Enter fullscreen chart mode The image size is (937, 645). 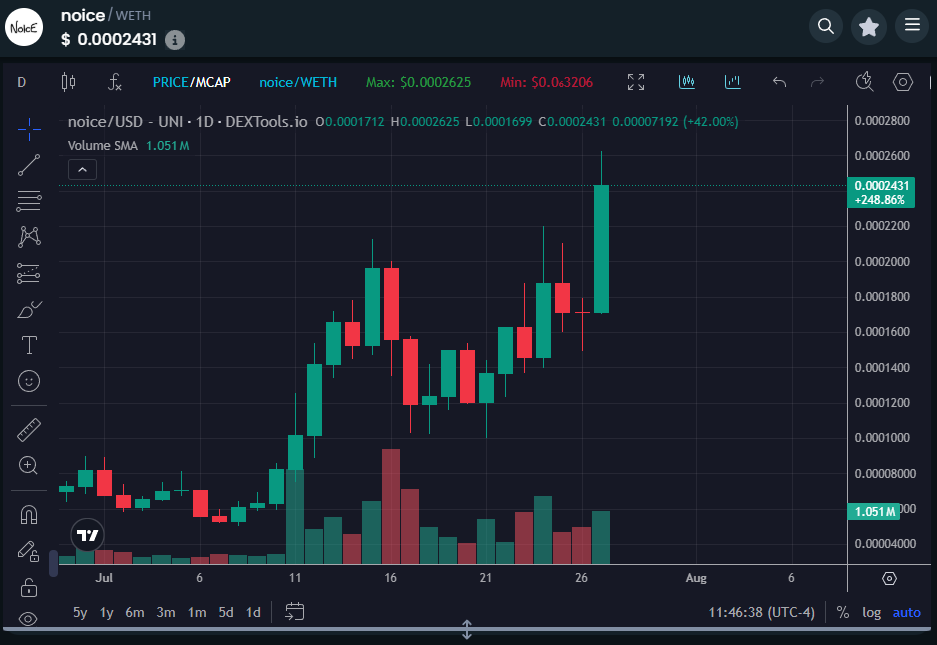[636, 82]
